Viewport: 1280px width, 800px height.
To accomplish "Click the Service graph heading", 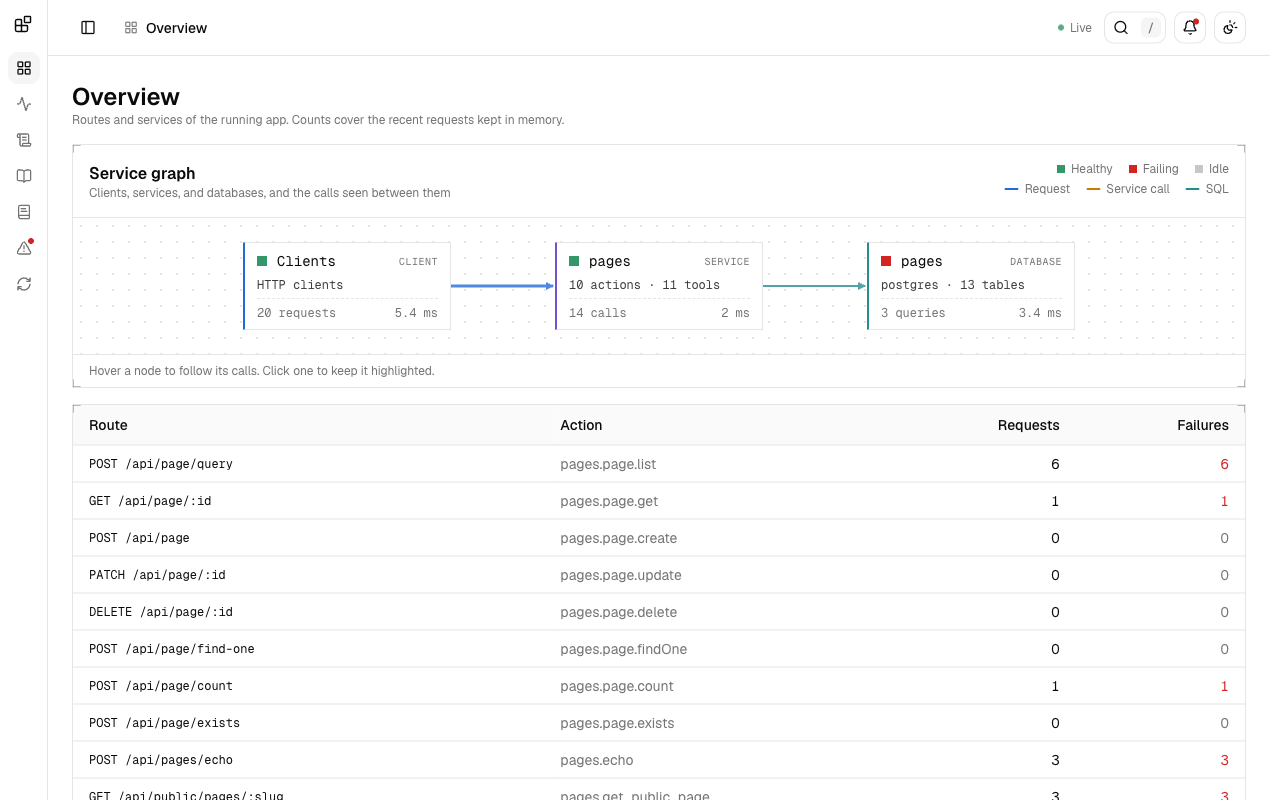I will 142,173.
